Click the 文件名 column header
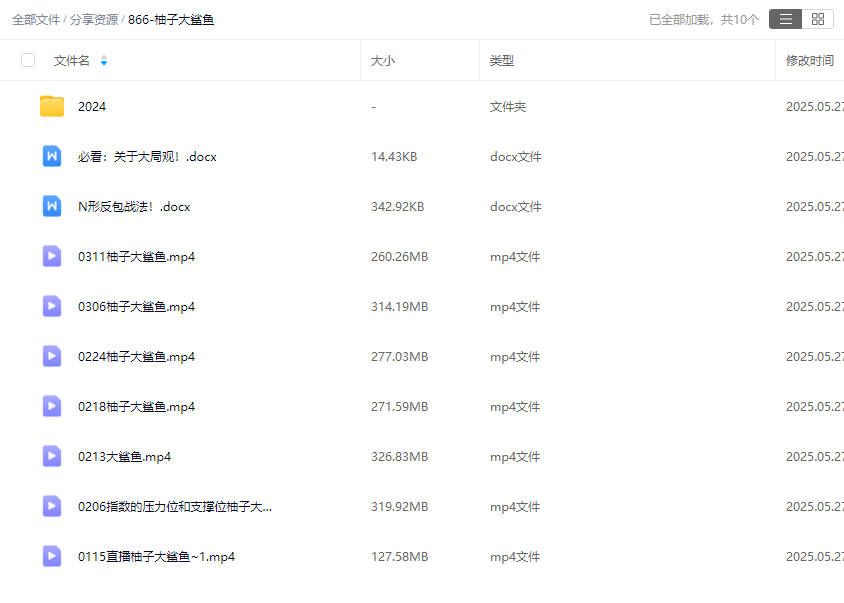Screen dimensions: 844x603 (71, 60)
